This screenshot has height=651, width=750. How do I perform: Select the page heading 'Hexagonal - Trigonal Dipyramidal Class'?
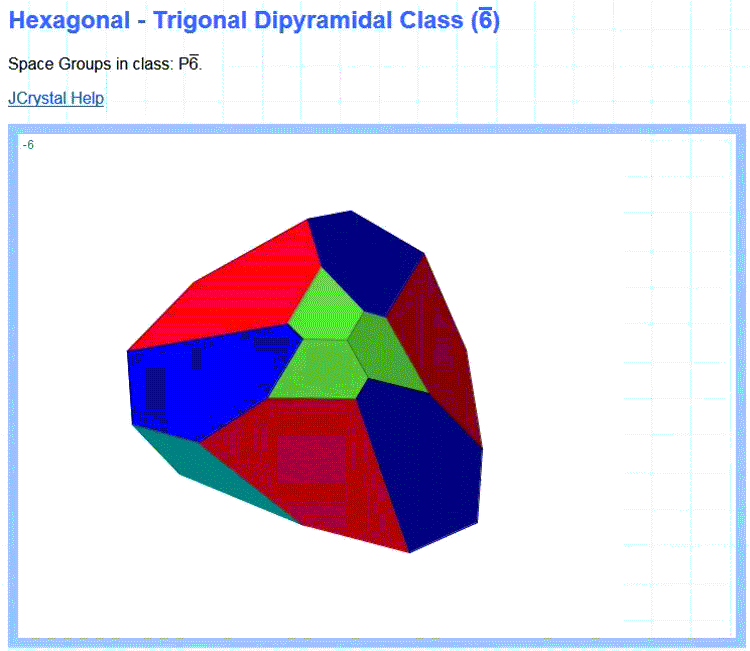click(x=254, y=21)
